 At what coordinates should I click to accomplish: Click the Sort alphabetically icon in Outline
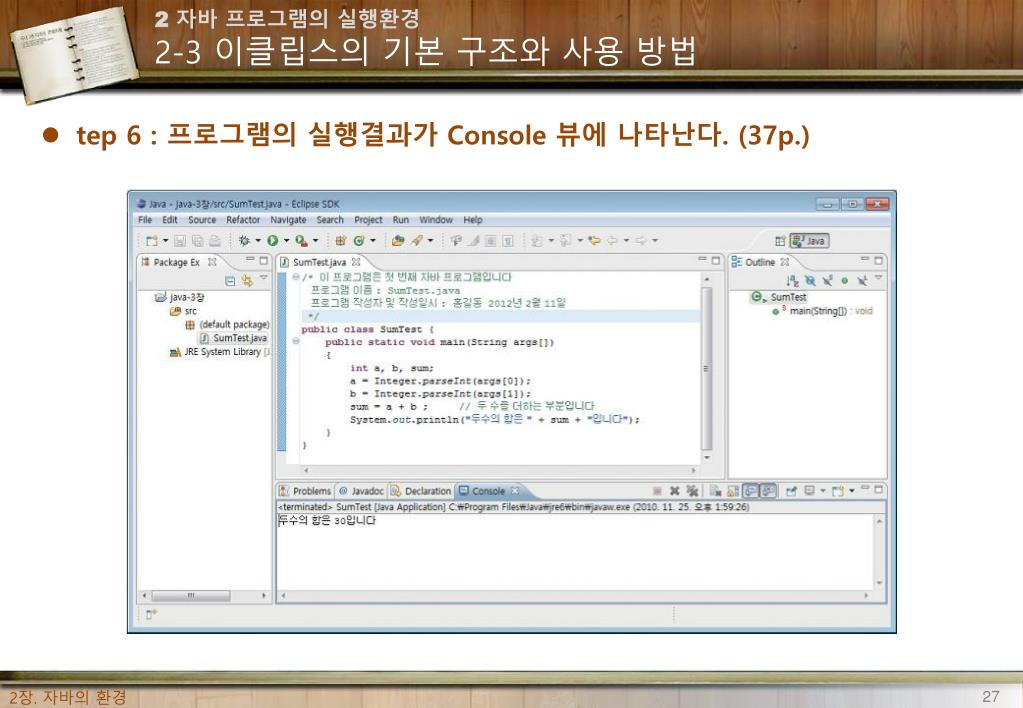pos(792,281)
